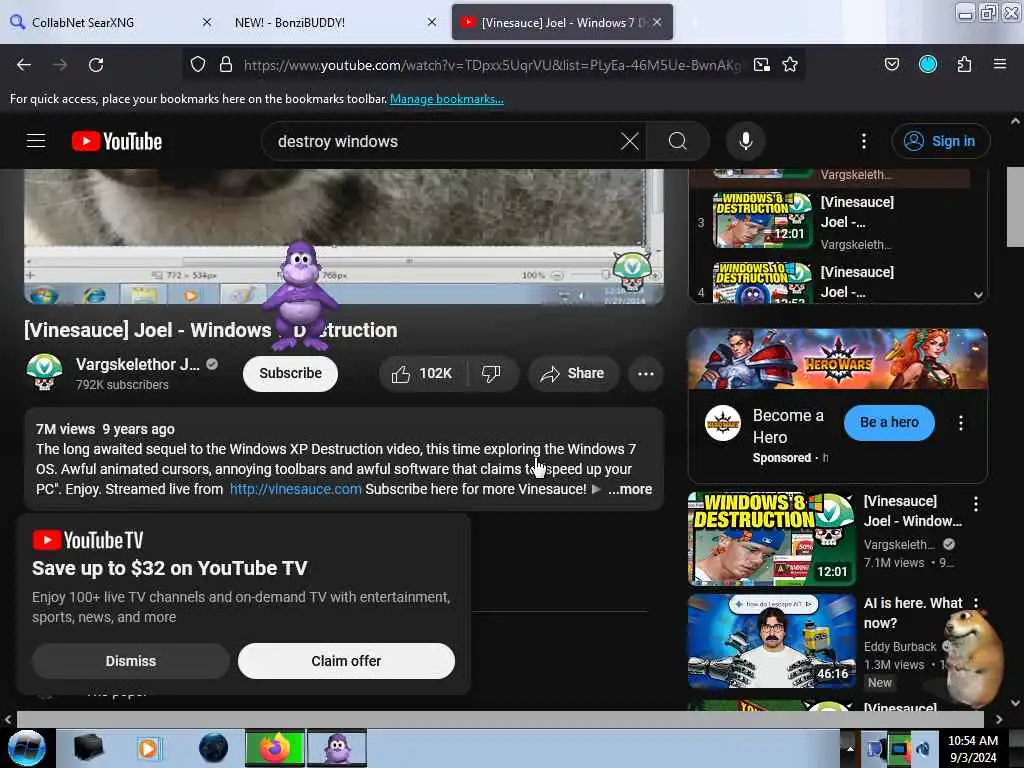Subscribe to Vargskelethor channel
The image size is (1024, 768).
(291, 374)
